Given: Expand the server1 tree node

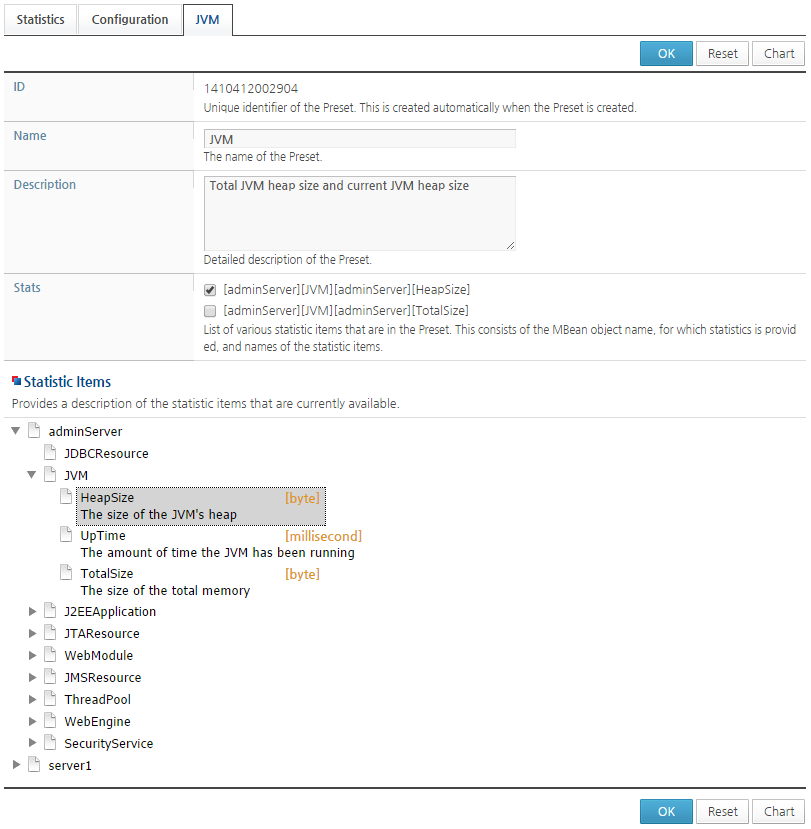Looking at the screenshot, I should point(16,764).
